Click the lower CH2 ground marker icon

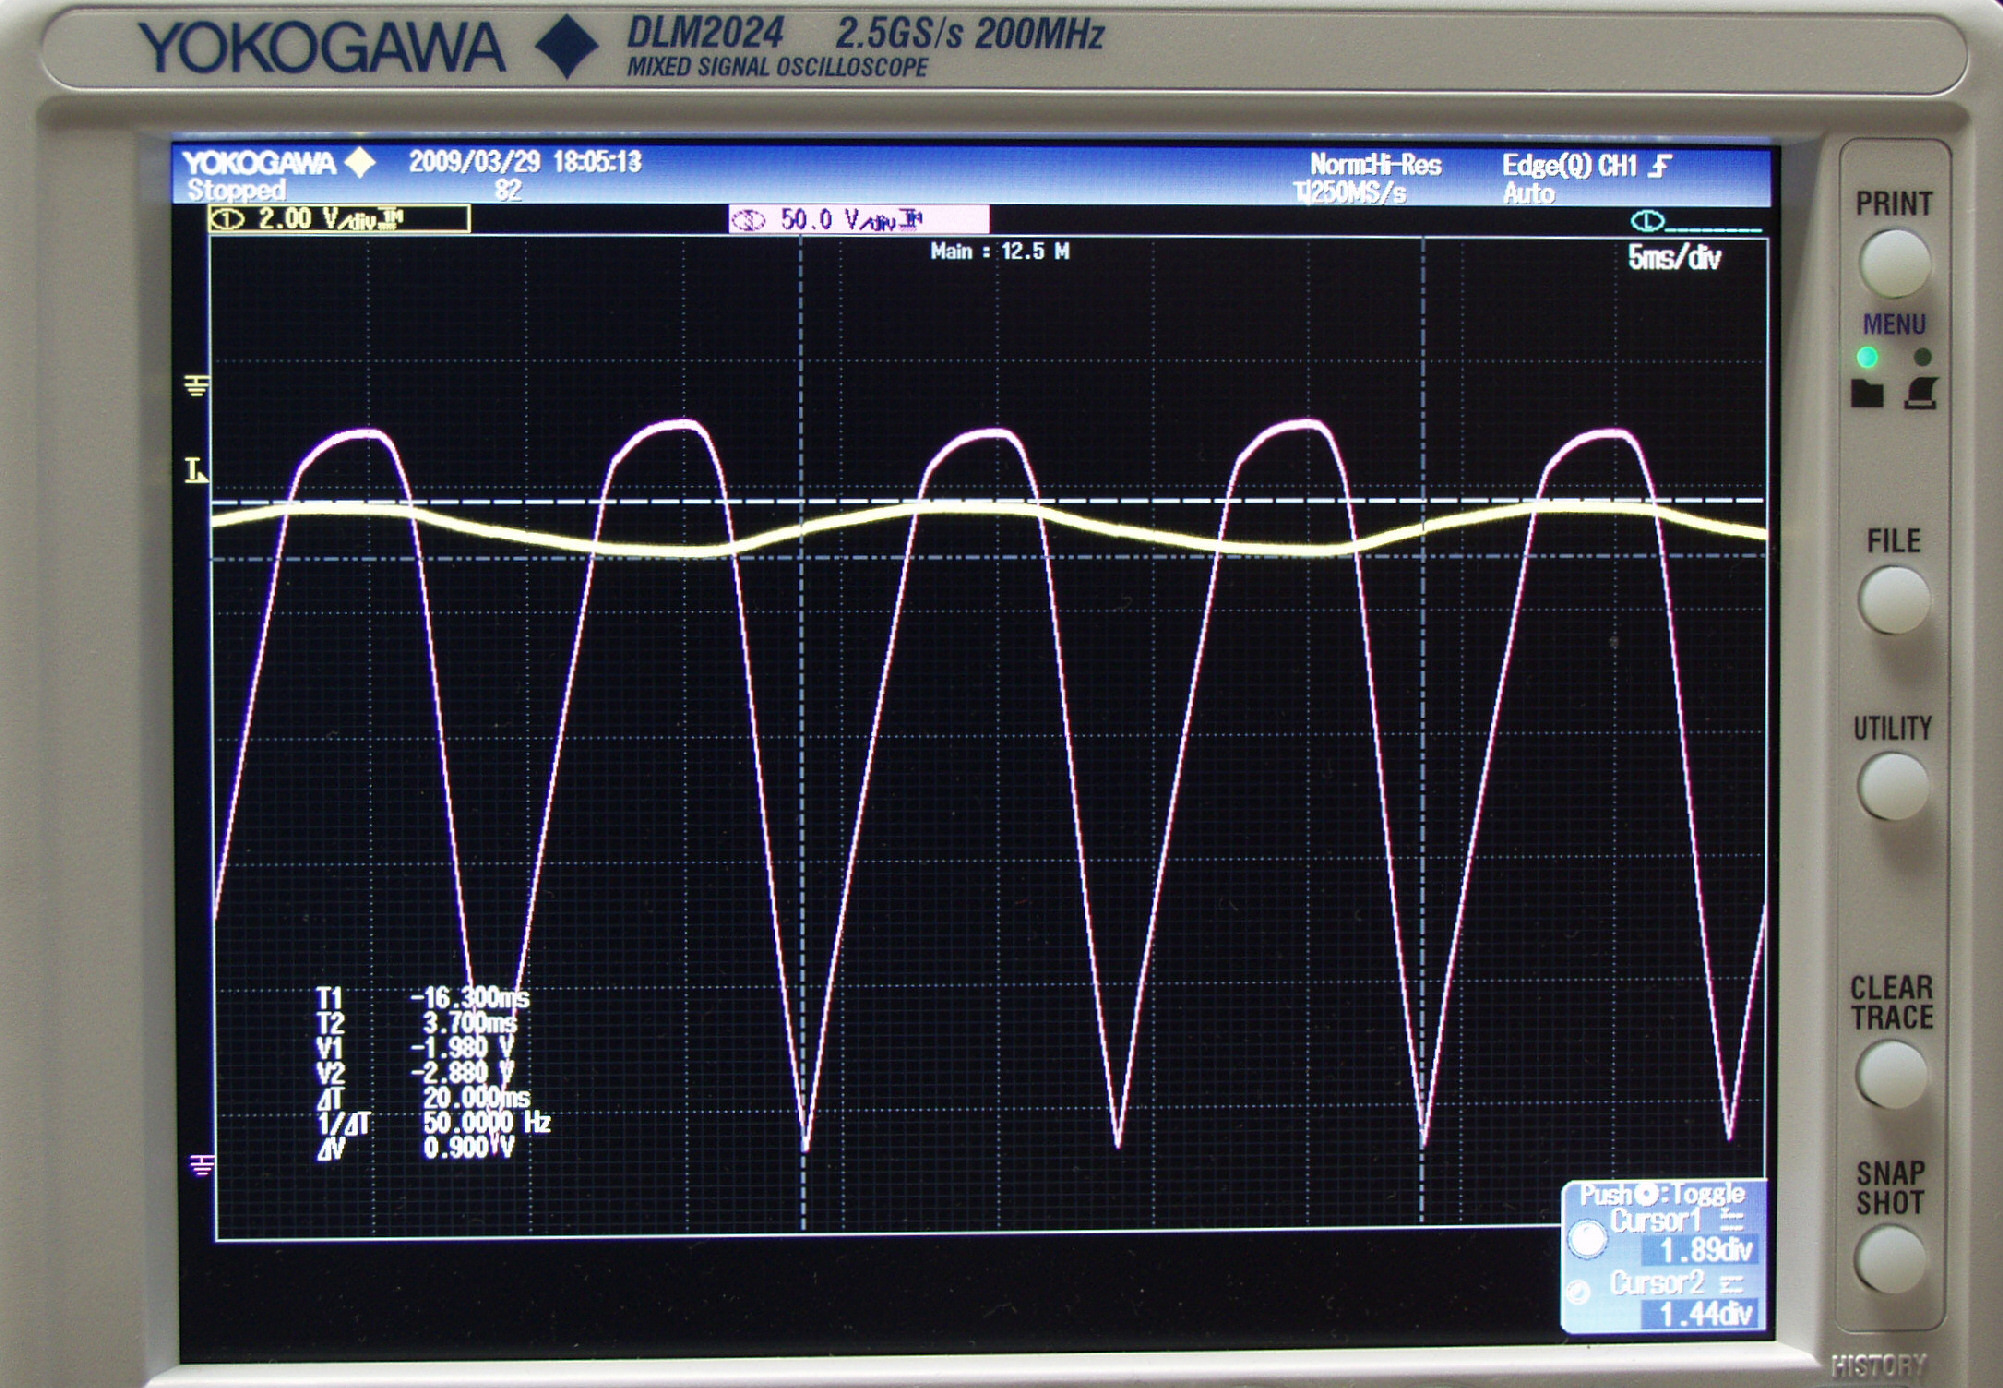pyautogui.click(x=201, y=1165)
